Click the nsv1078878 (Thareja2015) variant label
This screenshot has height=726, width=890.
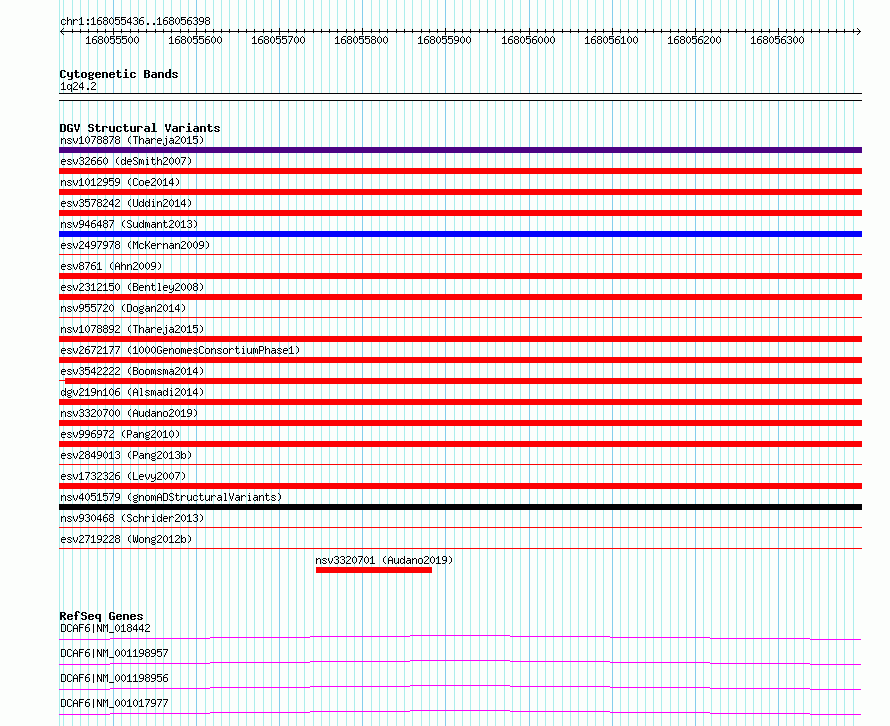[x=132, y=140]
